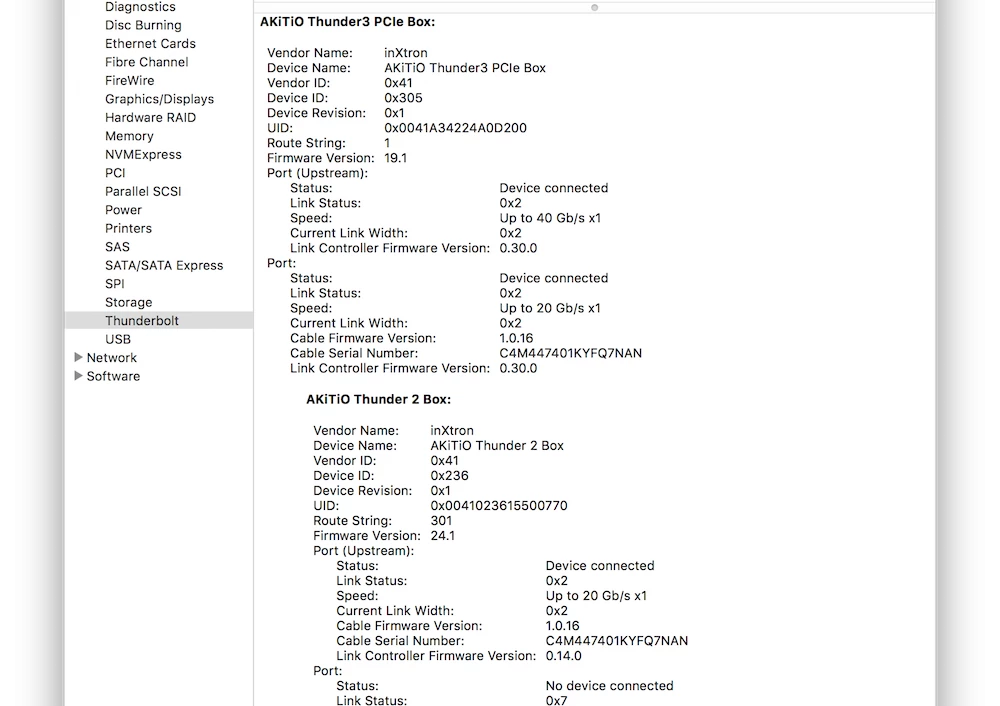Click the AKiTiO Thunder 2 Box heading

(379, 399)
